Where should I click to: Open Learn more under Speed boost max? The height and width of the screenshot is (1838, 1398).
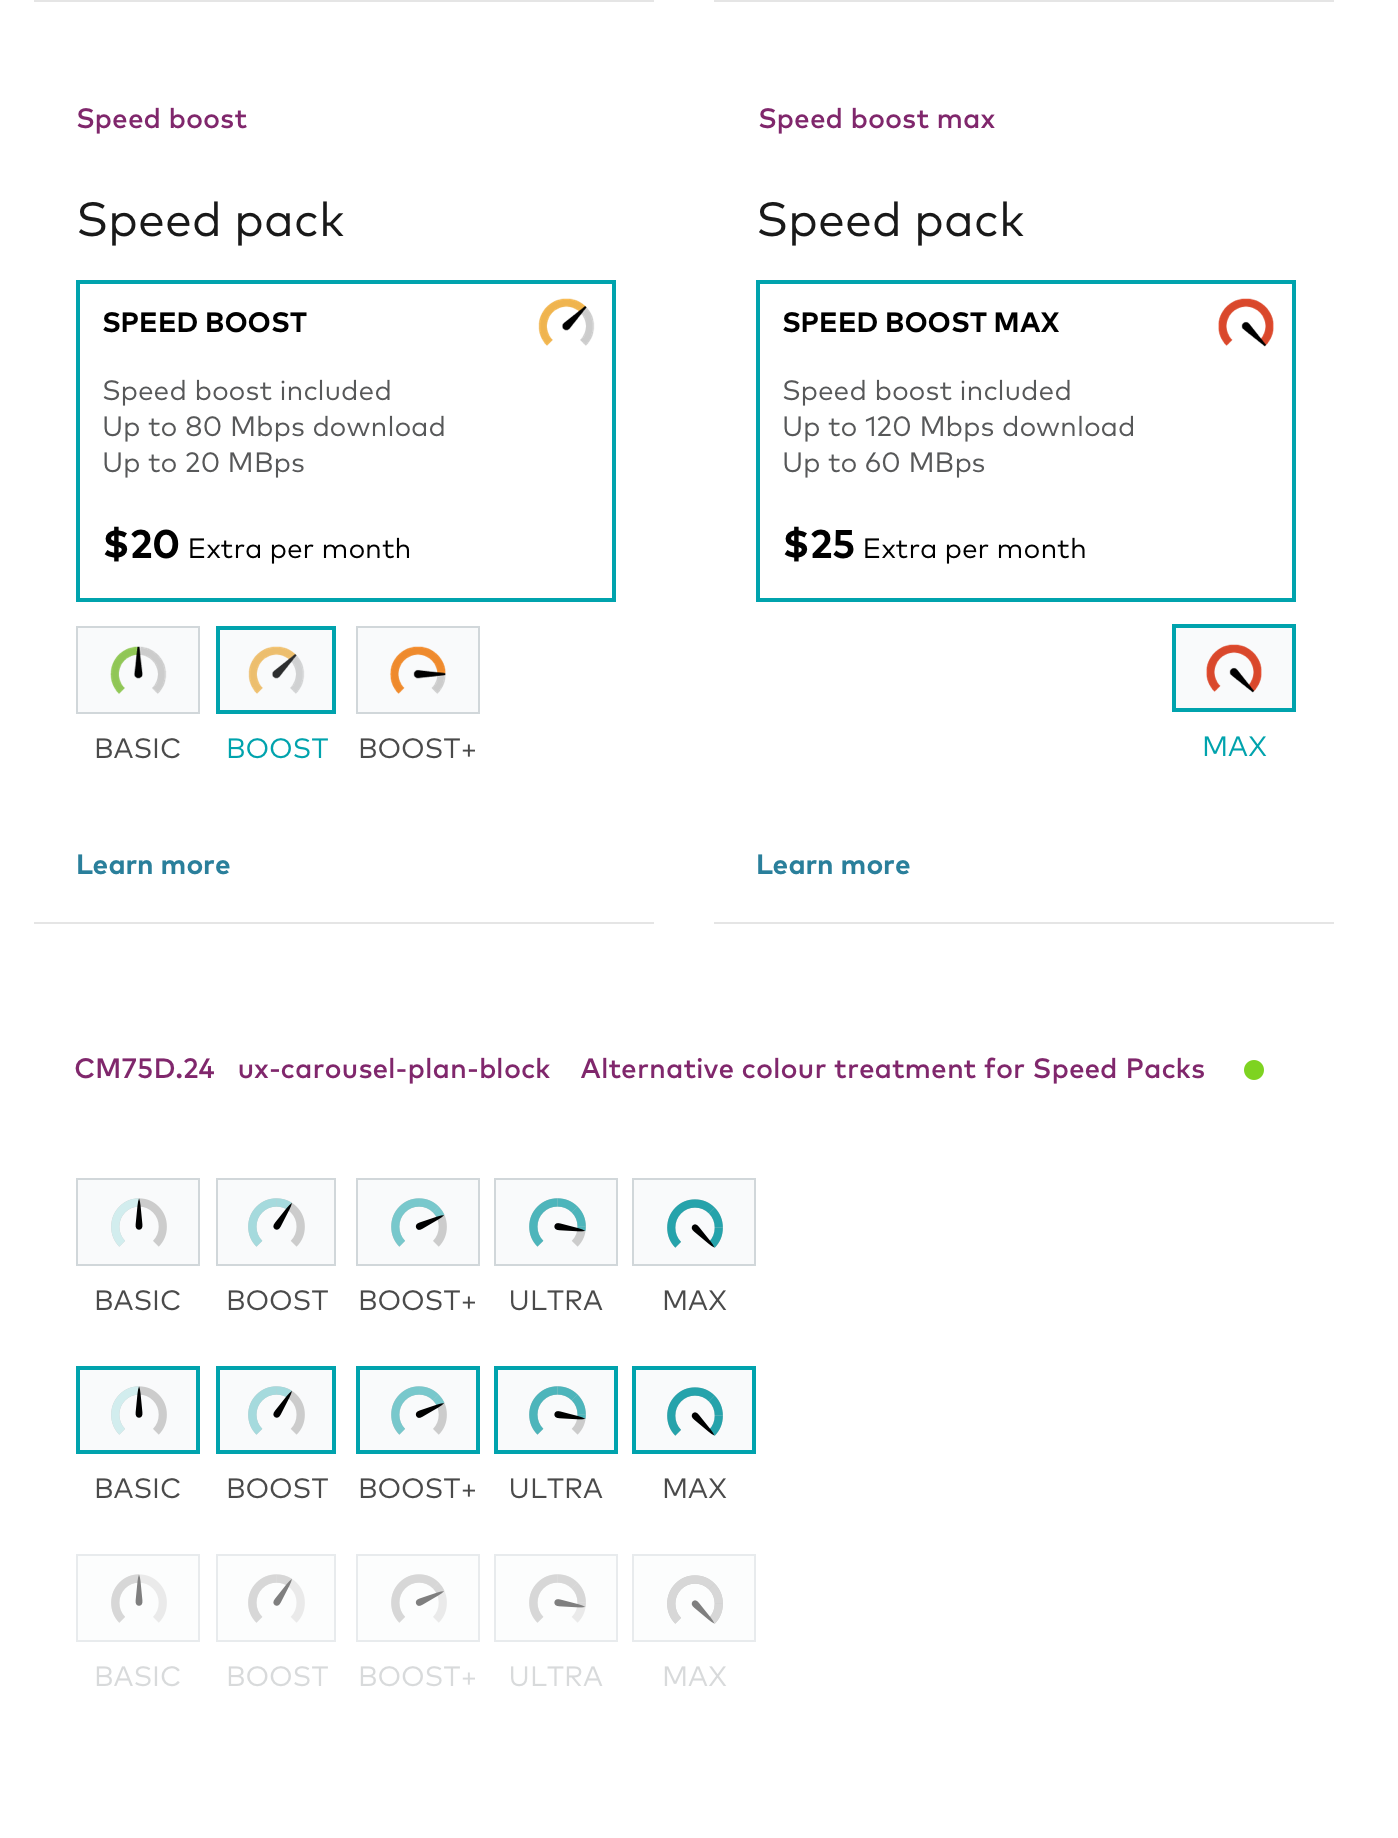click(x=833, y=865)
